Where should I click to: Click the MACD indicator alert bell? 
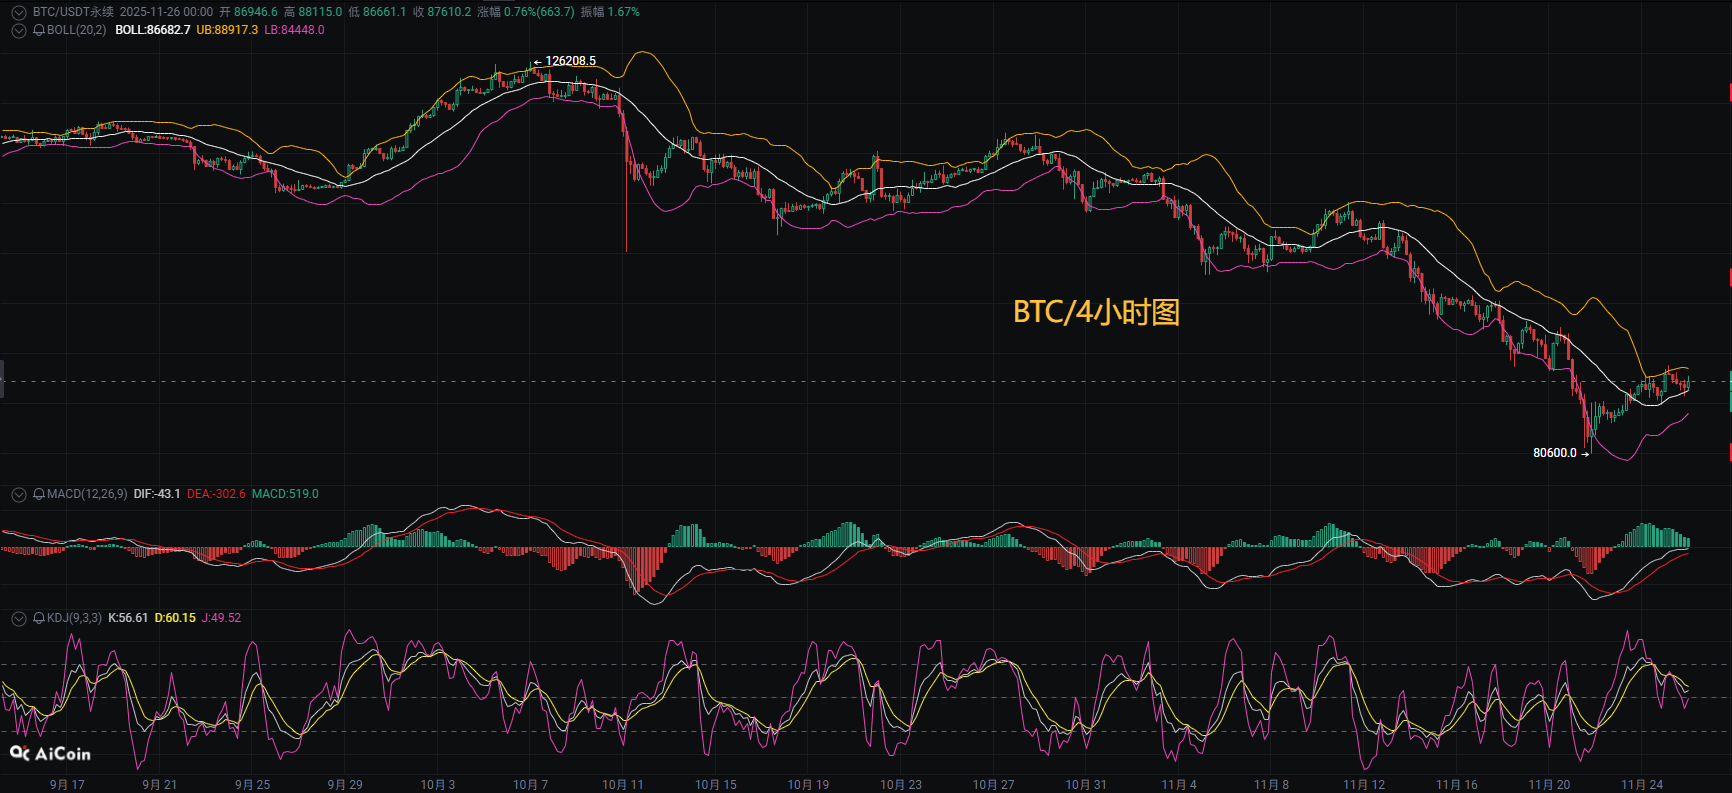click(x=39, y=494)
